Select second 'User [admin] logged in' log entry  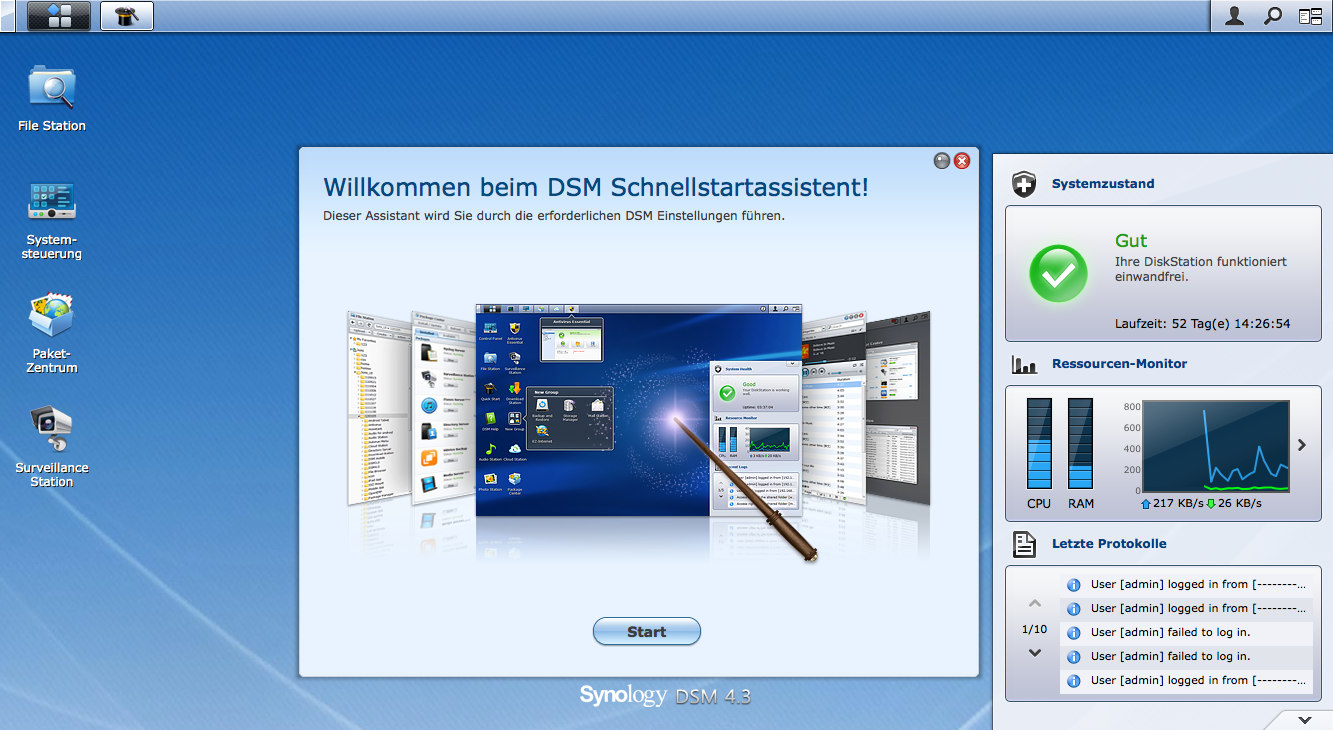(x=1186, y=609)
